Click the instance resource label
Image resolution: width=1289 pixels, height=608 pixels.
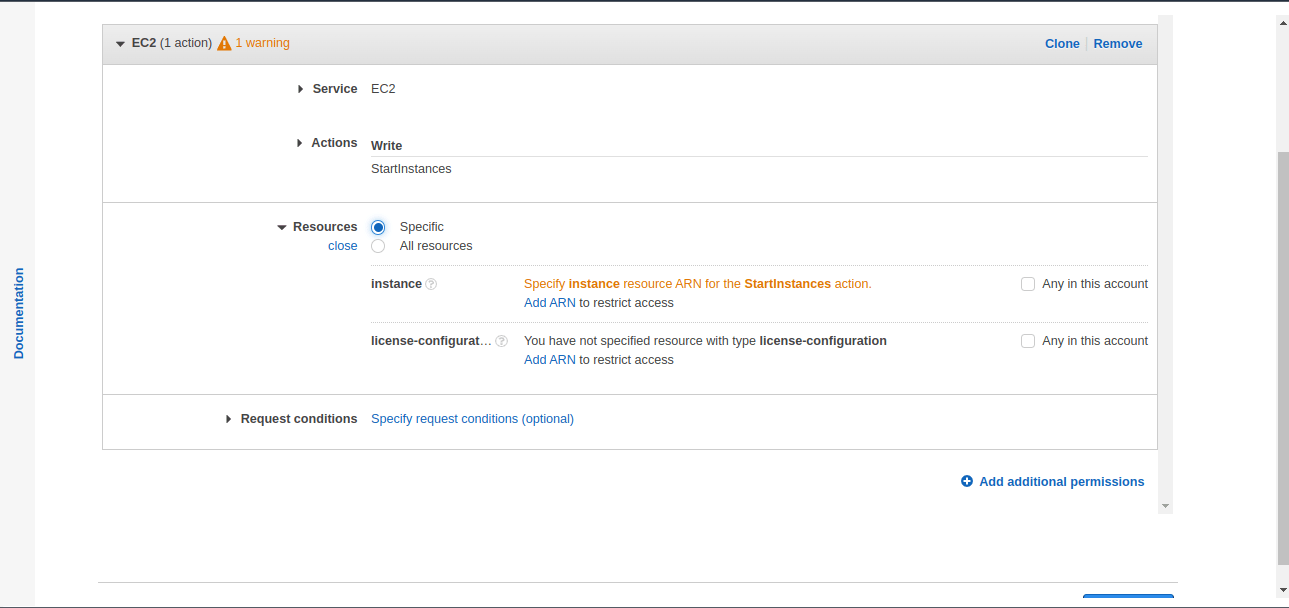tap(396, 284)
